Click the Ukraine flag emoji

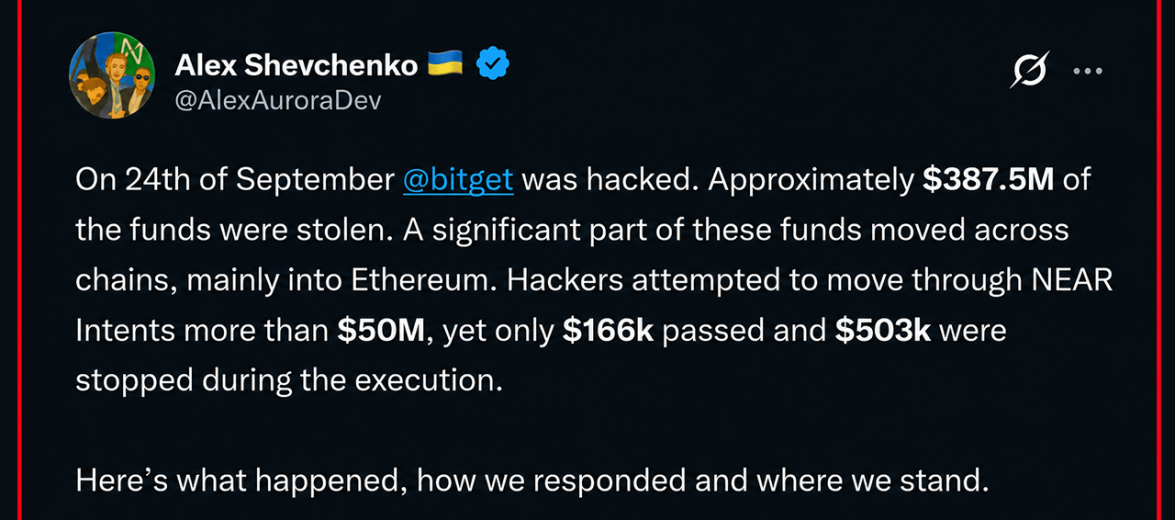click(x=445, y=65)
